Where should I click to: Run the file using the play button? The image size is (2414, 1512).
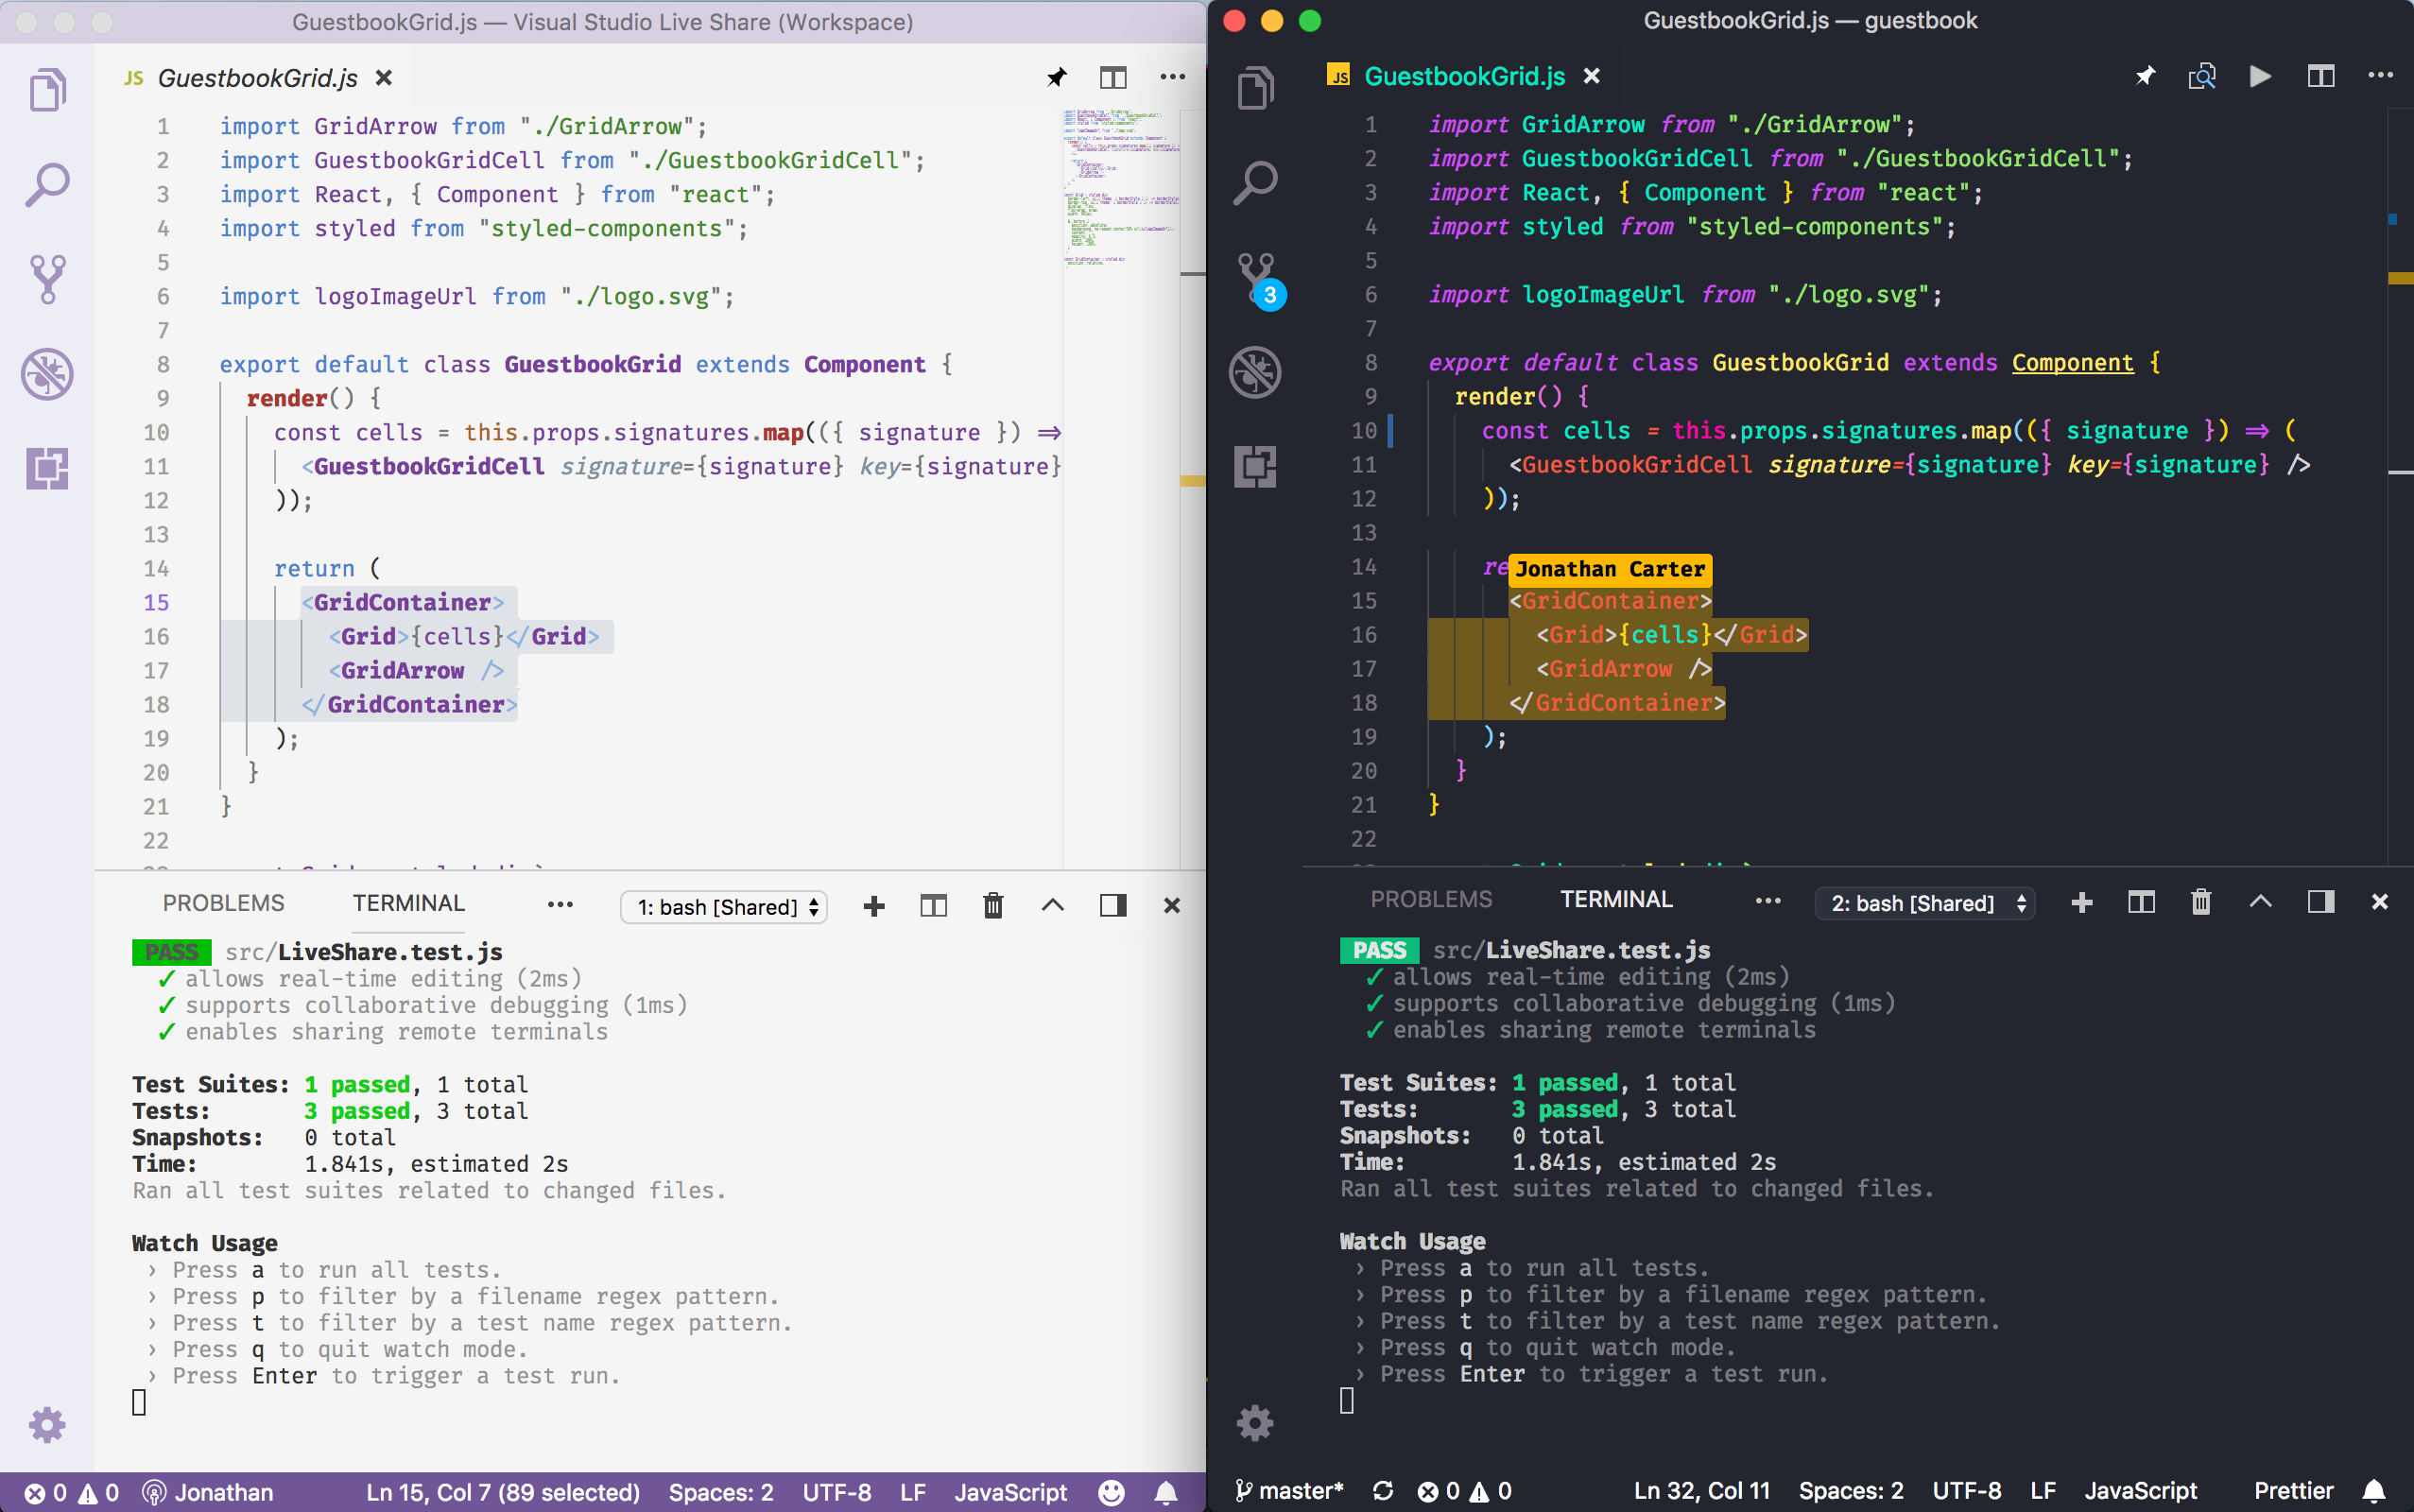(2260, 76)
